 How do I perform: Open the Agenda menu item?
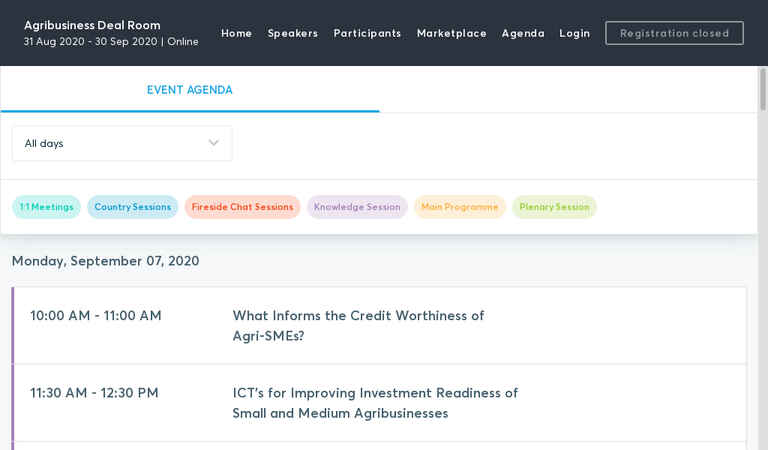coord(523,33)
